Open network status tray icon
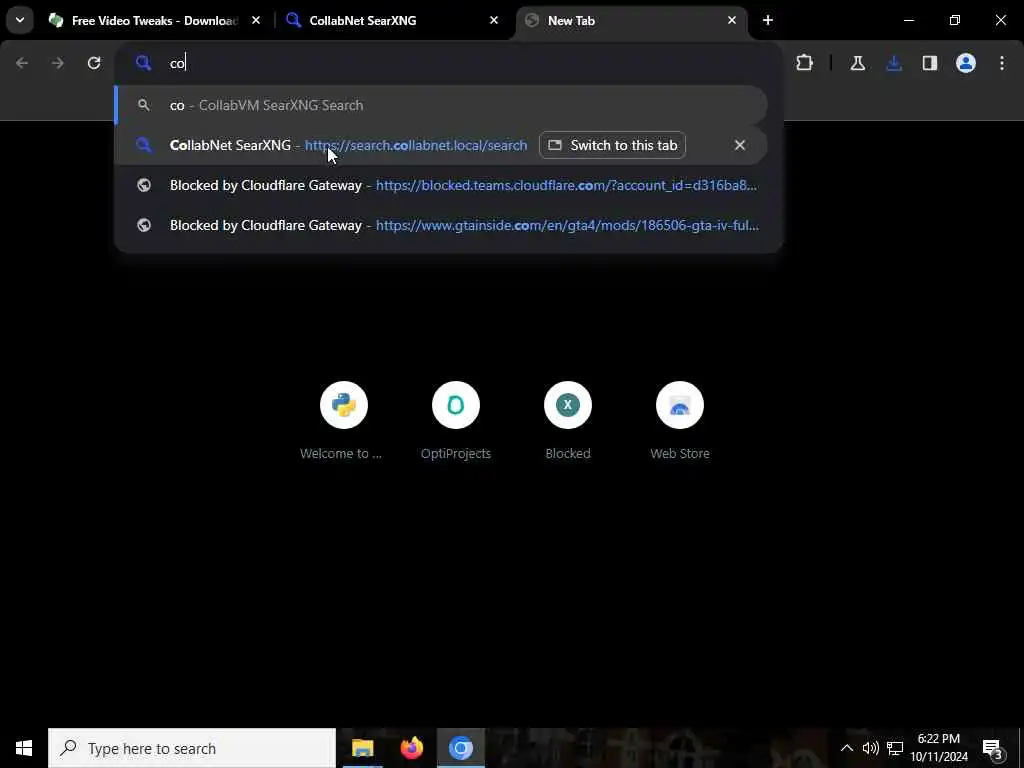 pos(895,748)
